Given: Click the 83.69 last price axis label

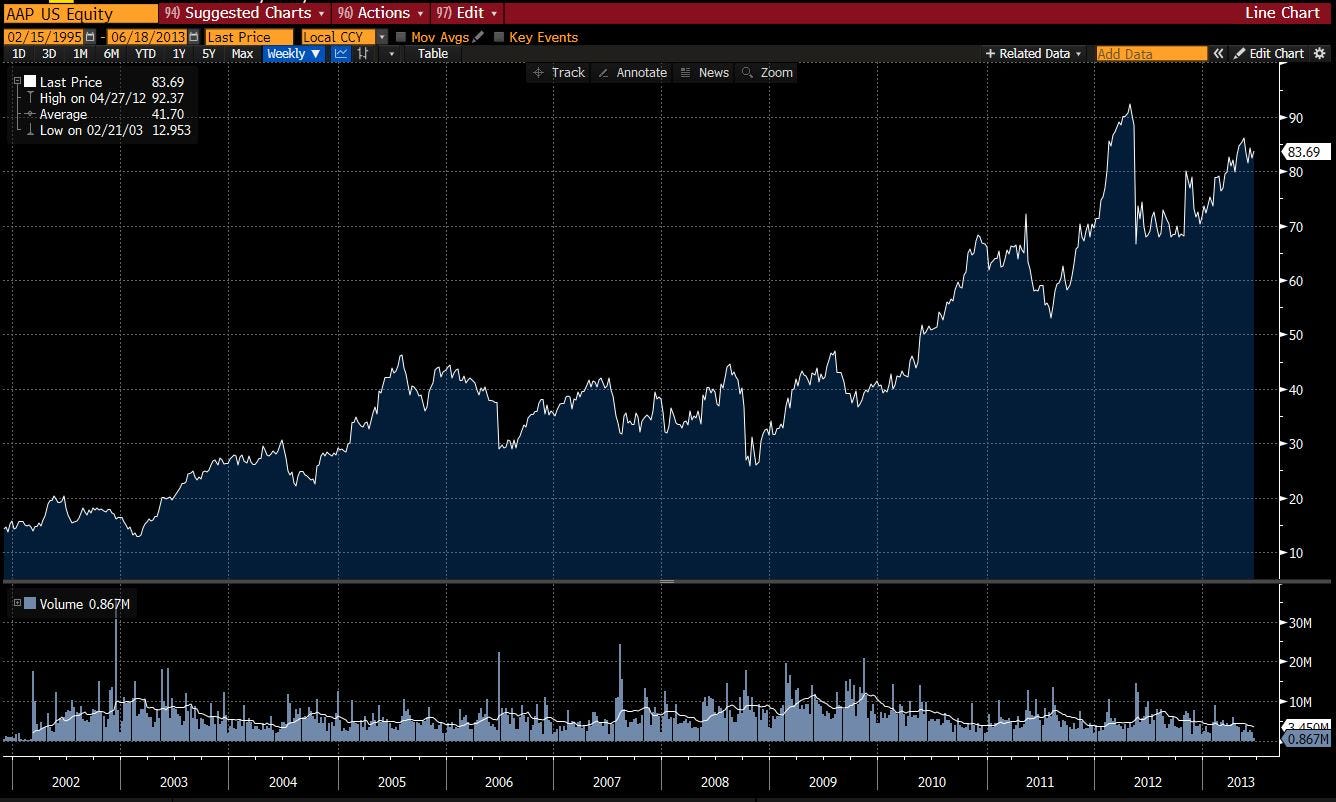Looking at the screenshot, I should [1306, 152].
